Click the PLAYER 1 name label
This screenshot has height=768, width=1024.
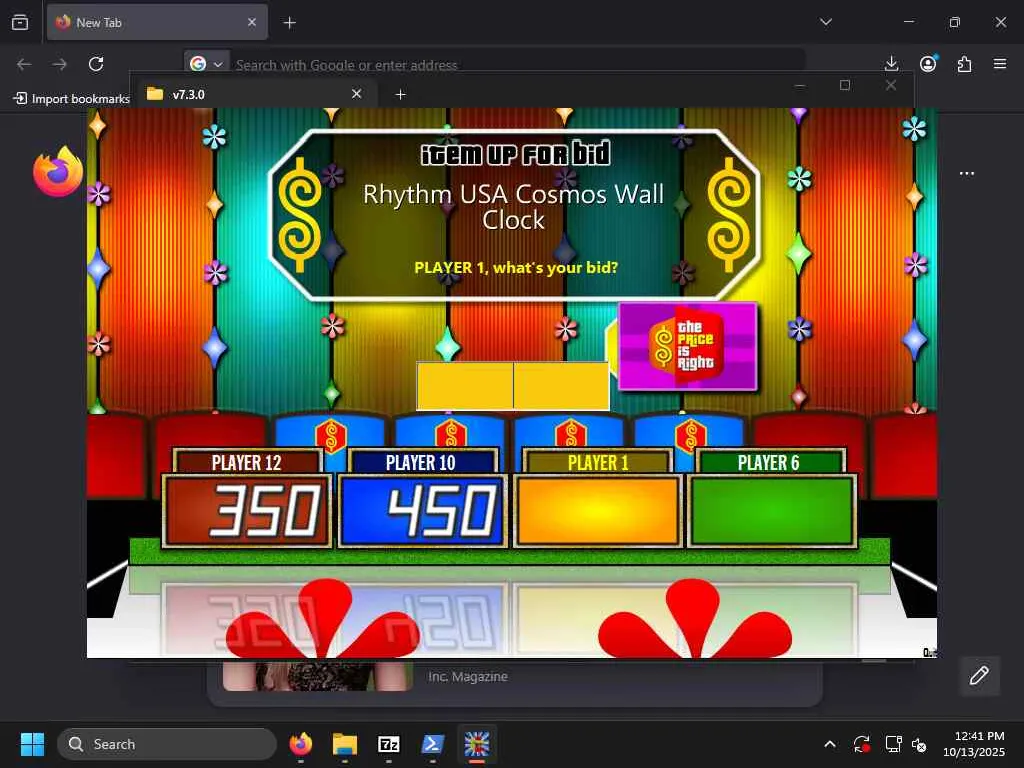(598, 462)
